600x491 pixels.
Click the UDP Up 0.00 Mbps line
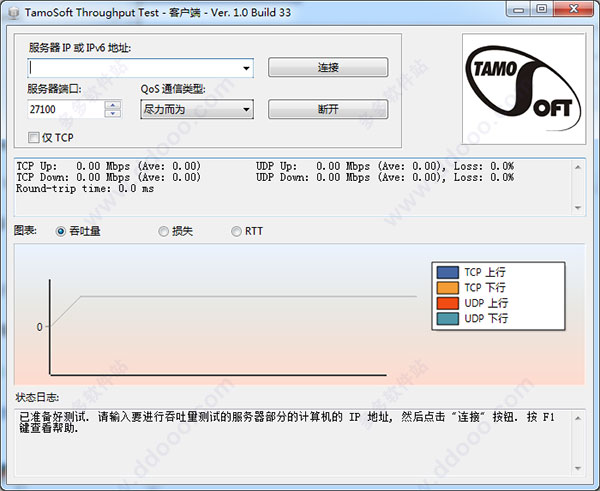pyautogui.click(x=385, y=166)
